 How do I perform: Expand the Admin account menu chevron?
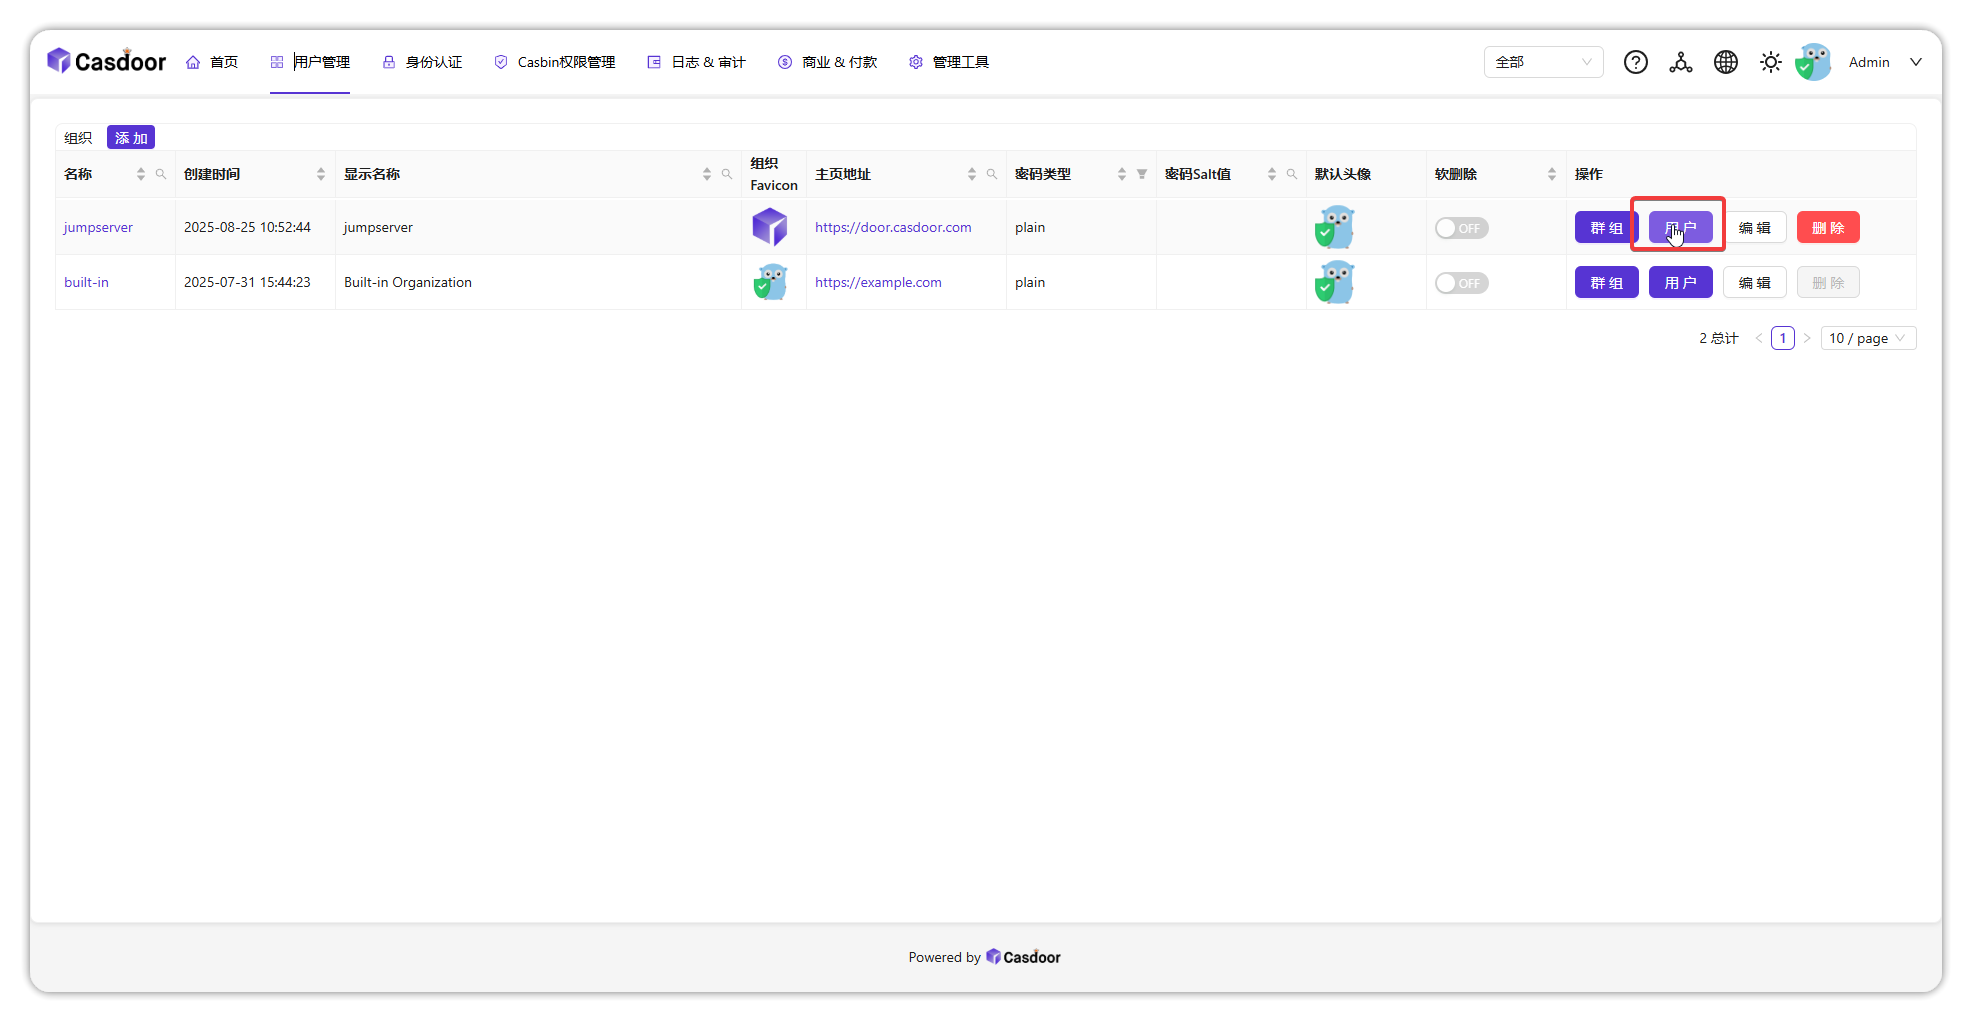click(1916, 62)
